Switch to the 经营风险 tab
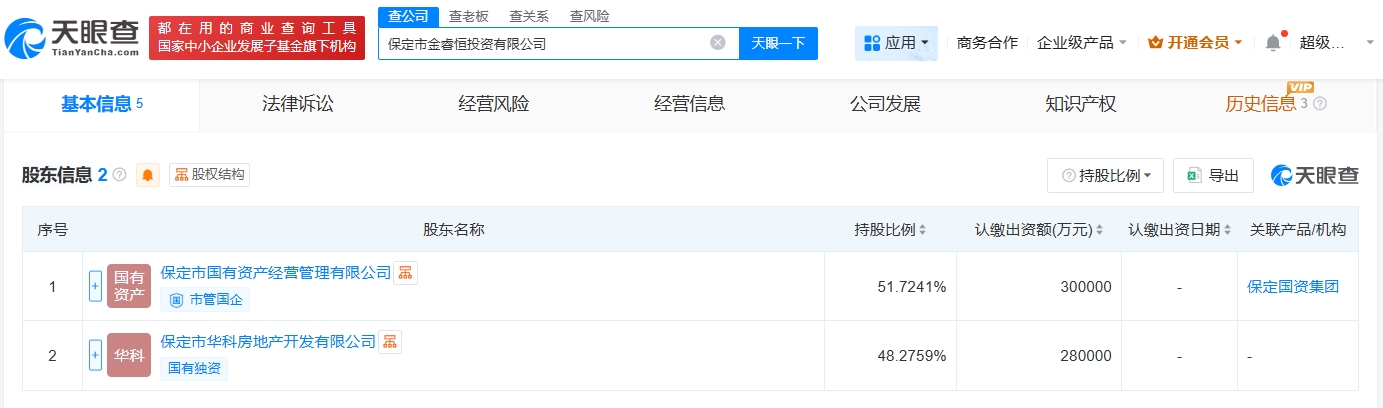Image resolution: width=1383 pixels, height=408 pixels. (493, 104)
